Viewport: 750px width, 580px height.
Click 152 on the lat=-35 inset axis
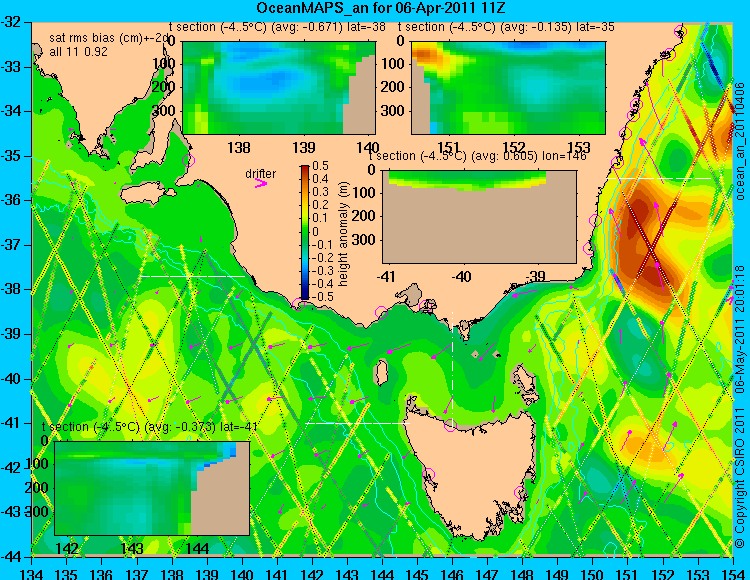(x=514, y=147)
